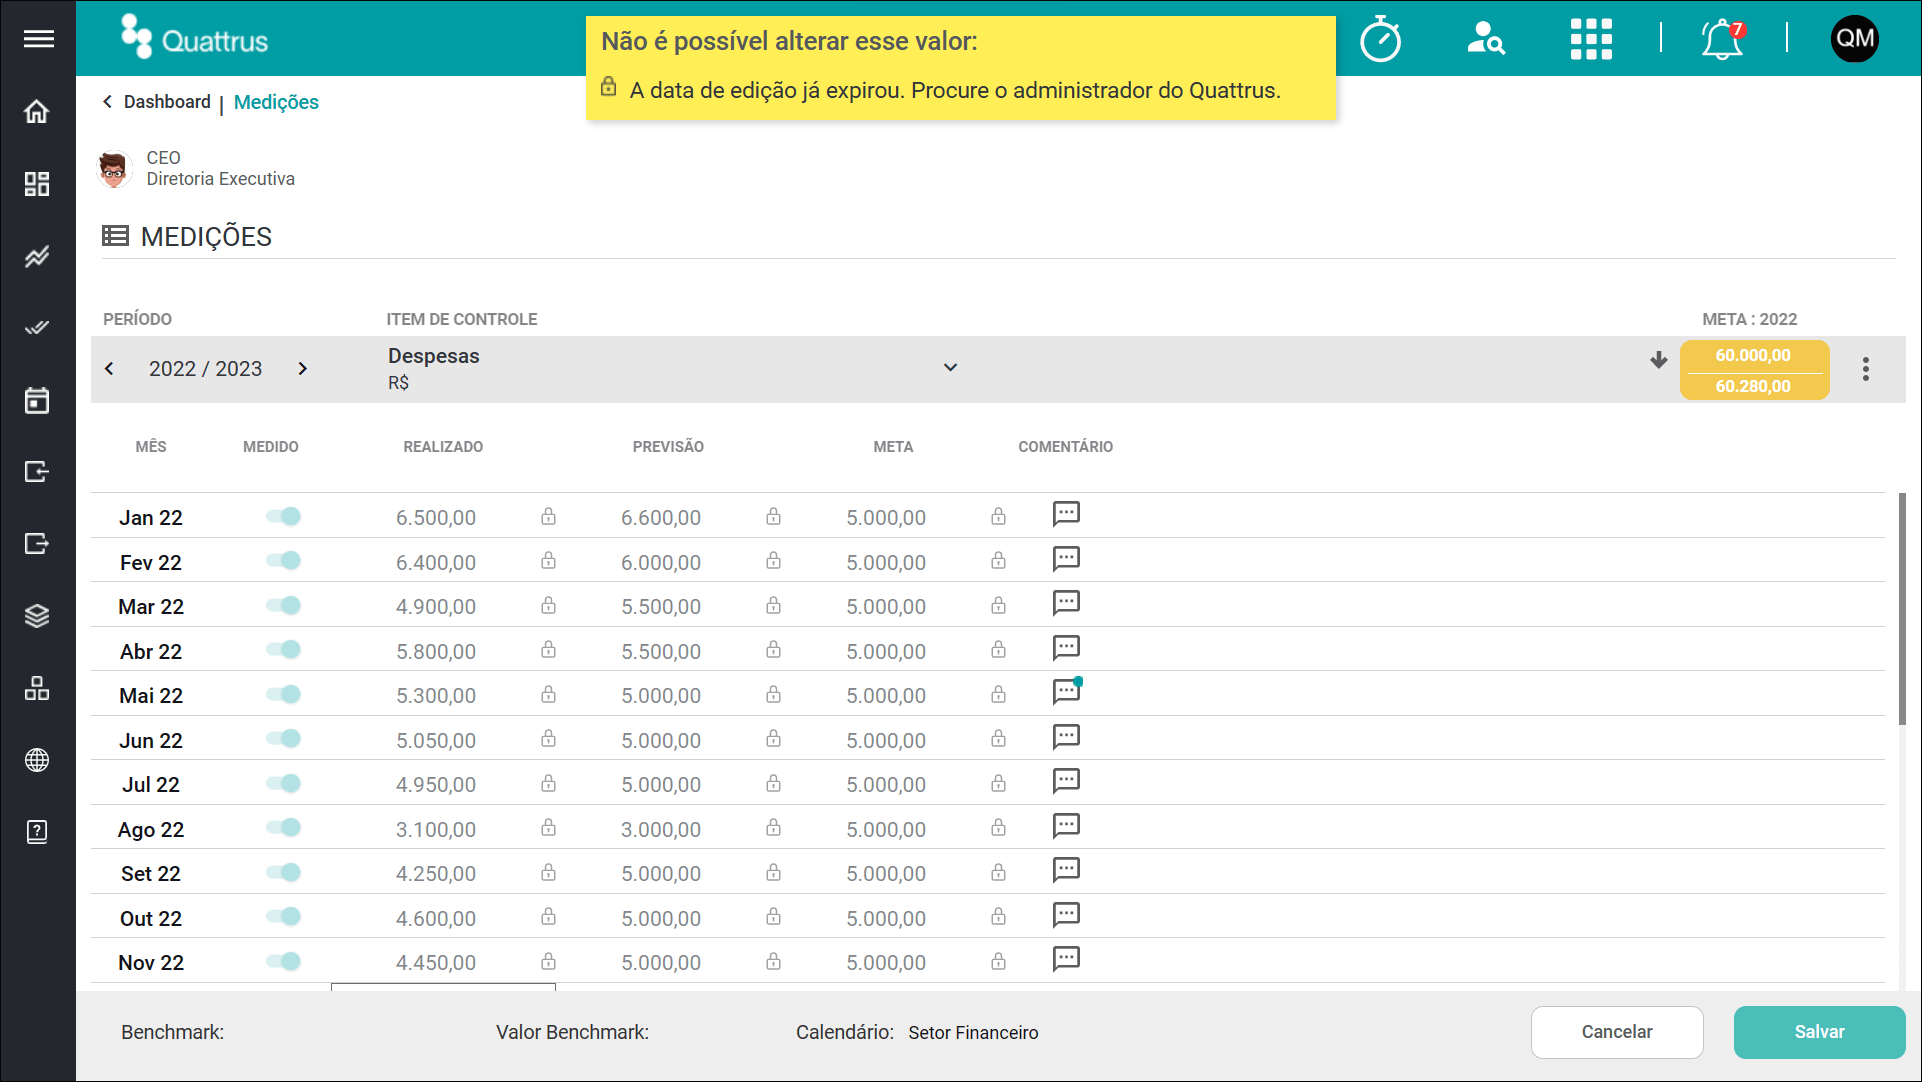Toggle the Medido switch for Mar 22

click(x=283, y=605)
